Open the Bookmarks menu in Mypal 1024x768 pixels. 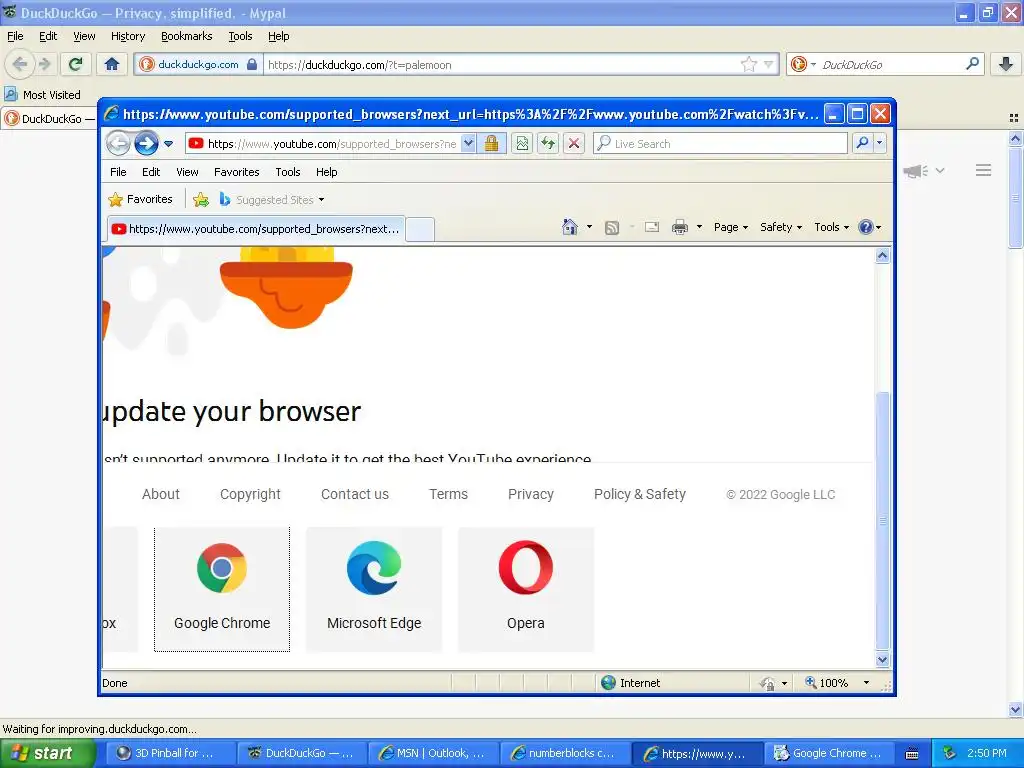click(187, 37)
